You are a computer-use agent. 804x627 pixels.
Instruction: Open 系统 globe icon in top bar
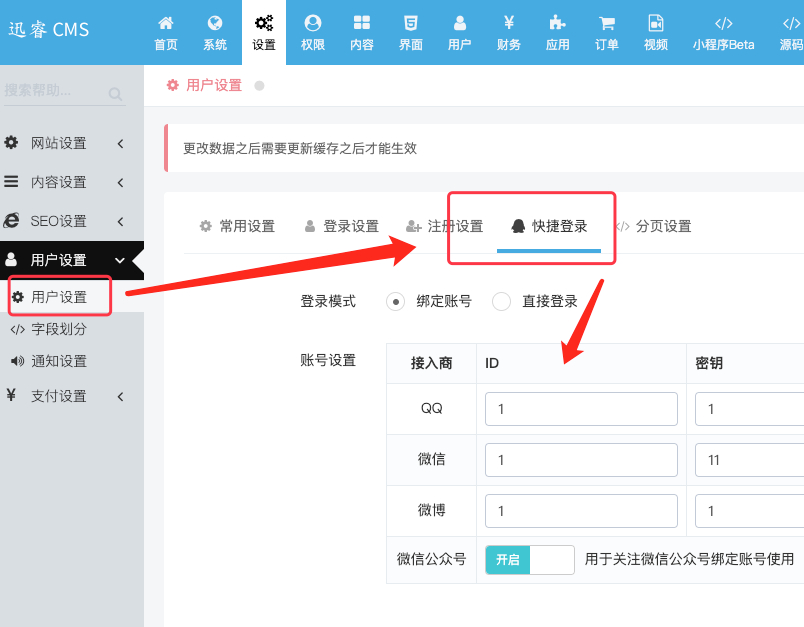pyautogui.click(x=215, y=23)
